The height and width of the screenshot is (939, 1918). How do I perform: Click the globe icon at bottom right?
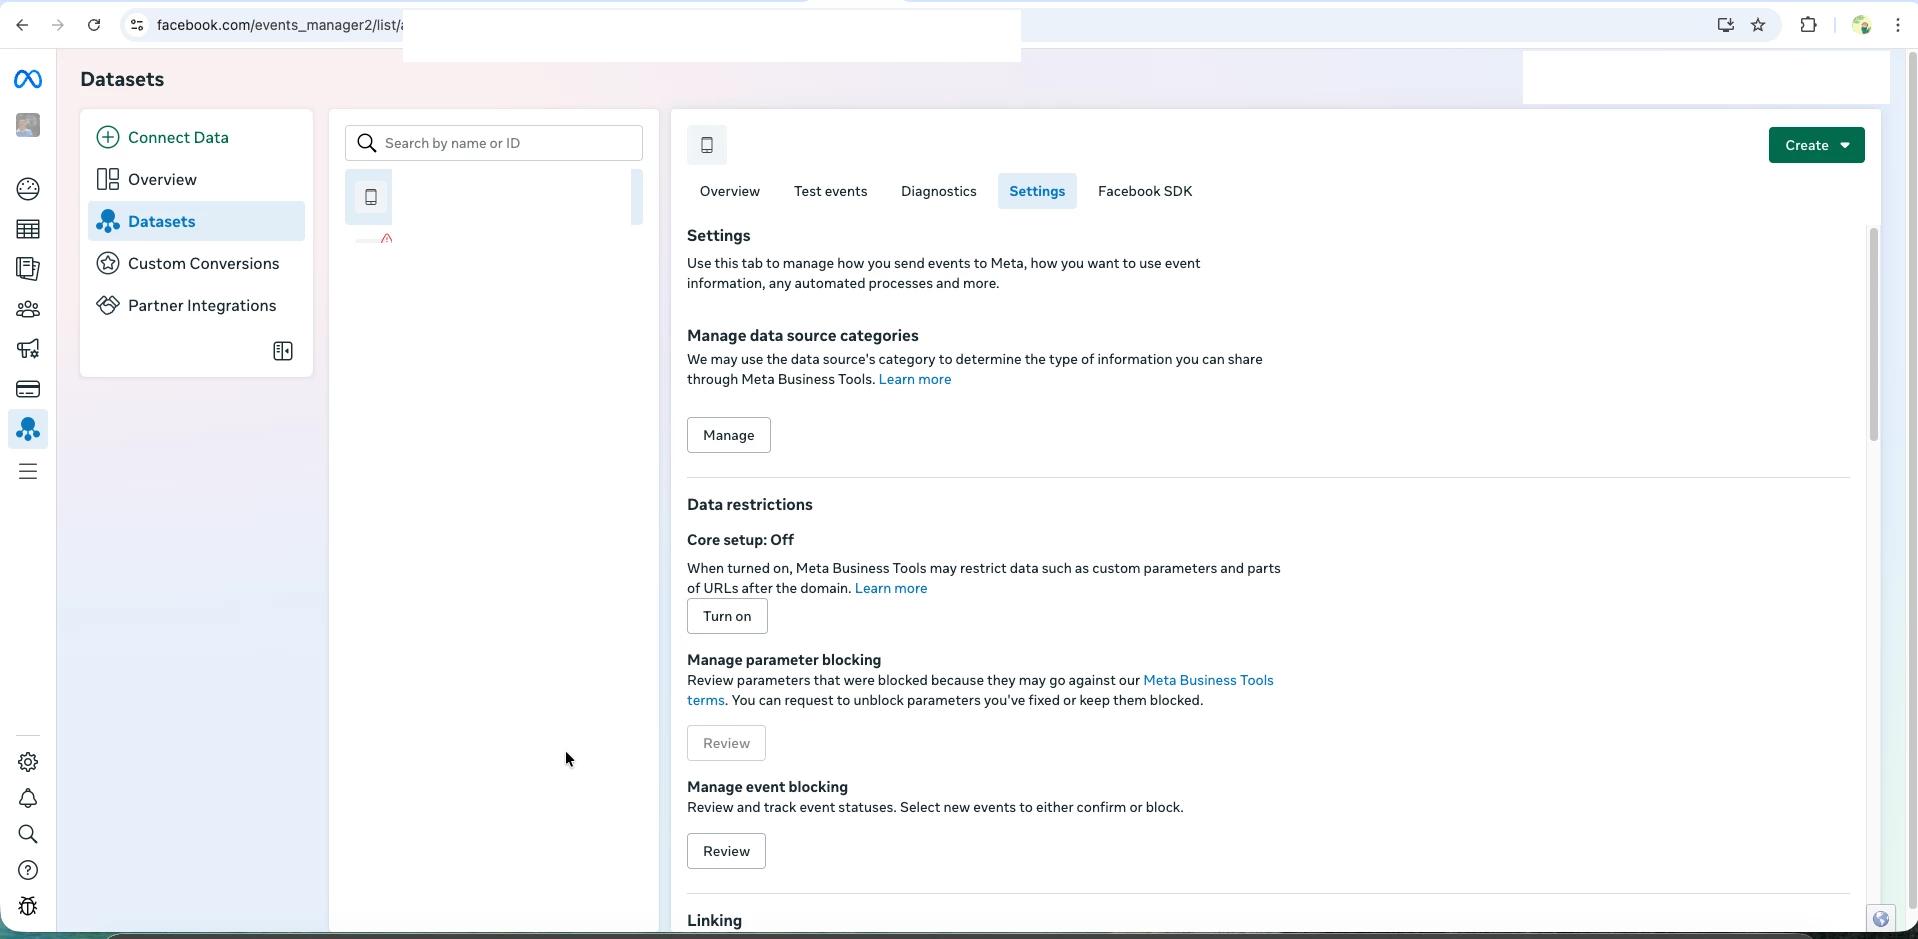pos(1881,919)
